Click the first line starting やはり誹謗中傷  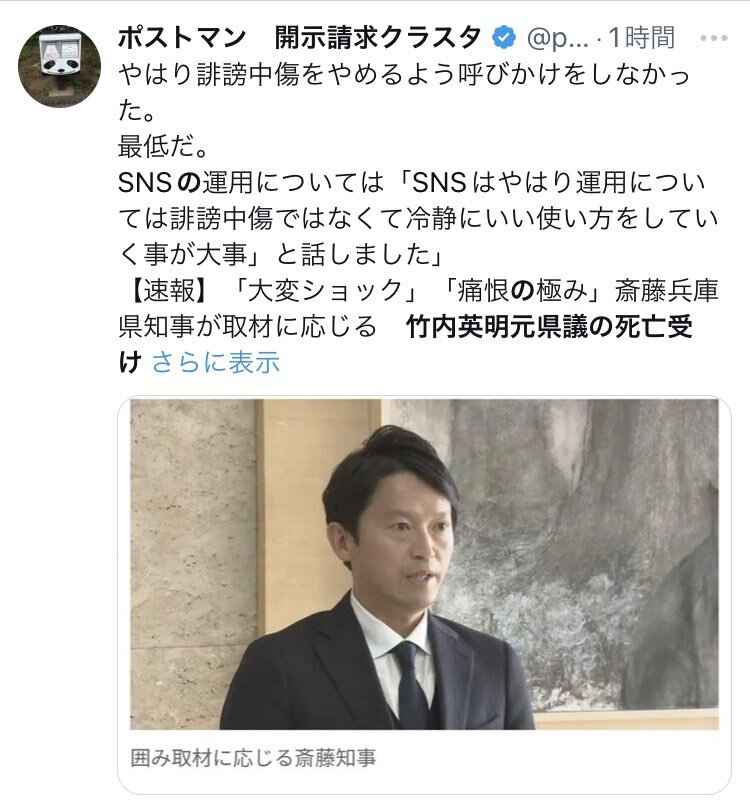click(404, 75)
